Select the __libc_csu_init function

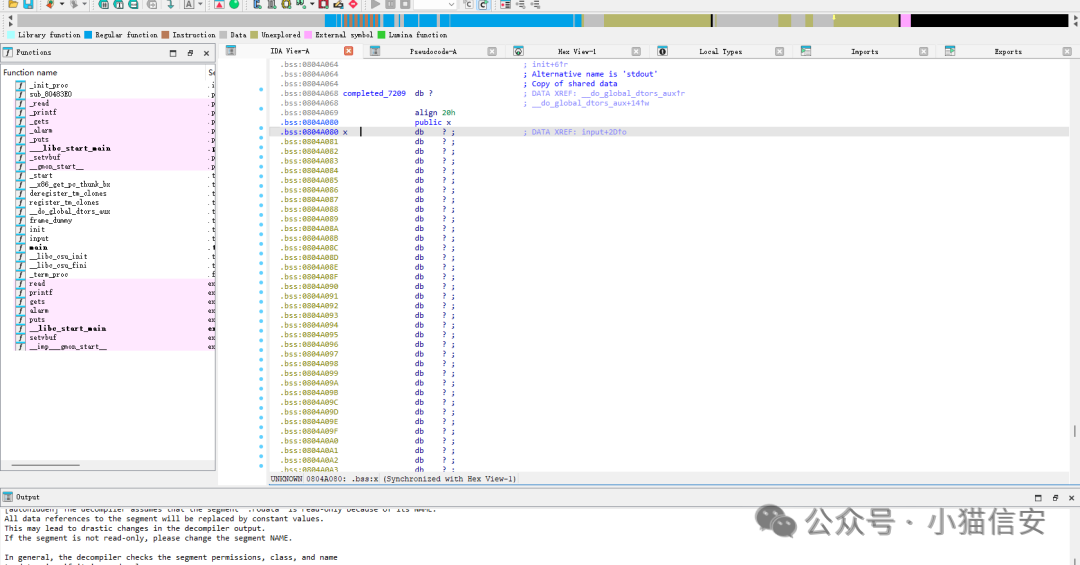114,256
